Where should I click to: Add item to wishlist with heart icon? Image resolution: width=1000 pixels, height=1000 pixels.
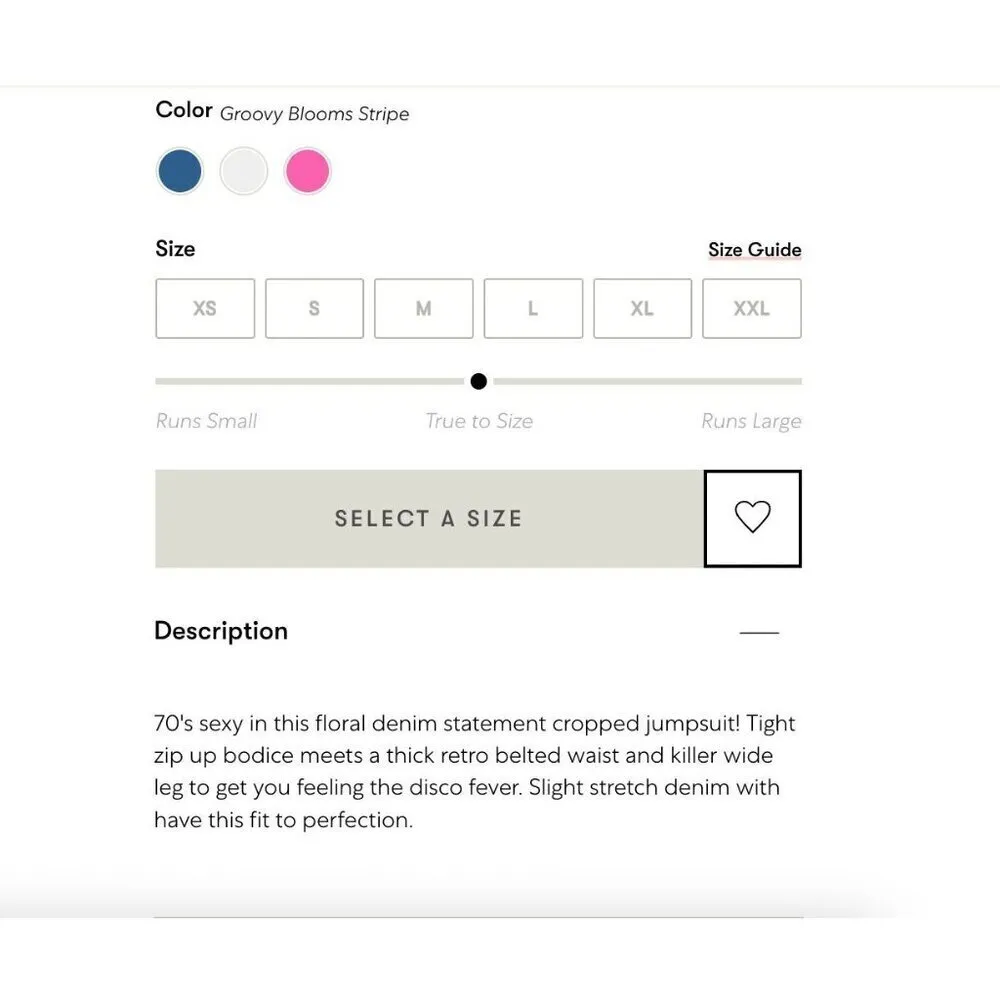point(752,518)
